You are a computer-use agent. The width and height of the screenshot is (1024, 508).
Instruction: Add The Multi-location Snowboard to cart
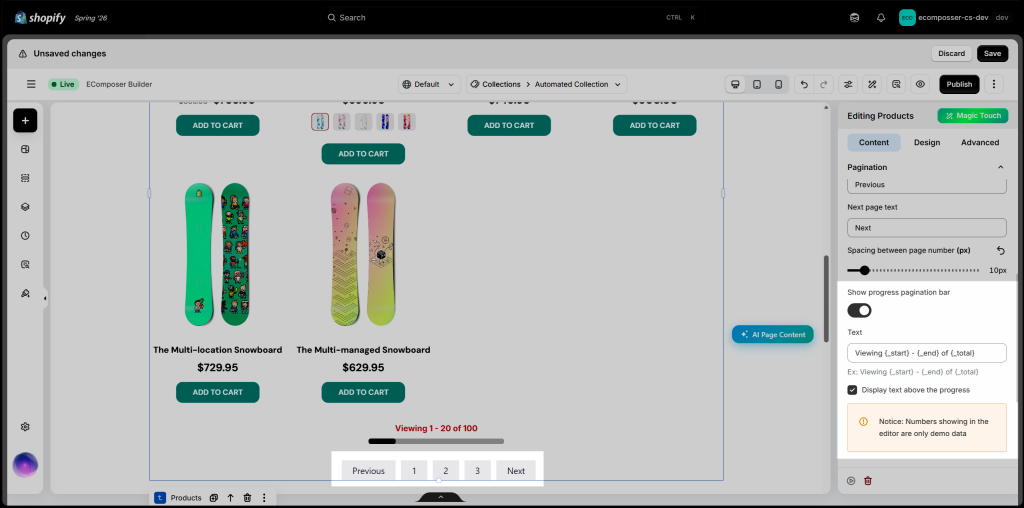pos(217,392)
